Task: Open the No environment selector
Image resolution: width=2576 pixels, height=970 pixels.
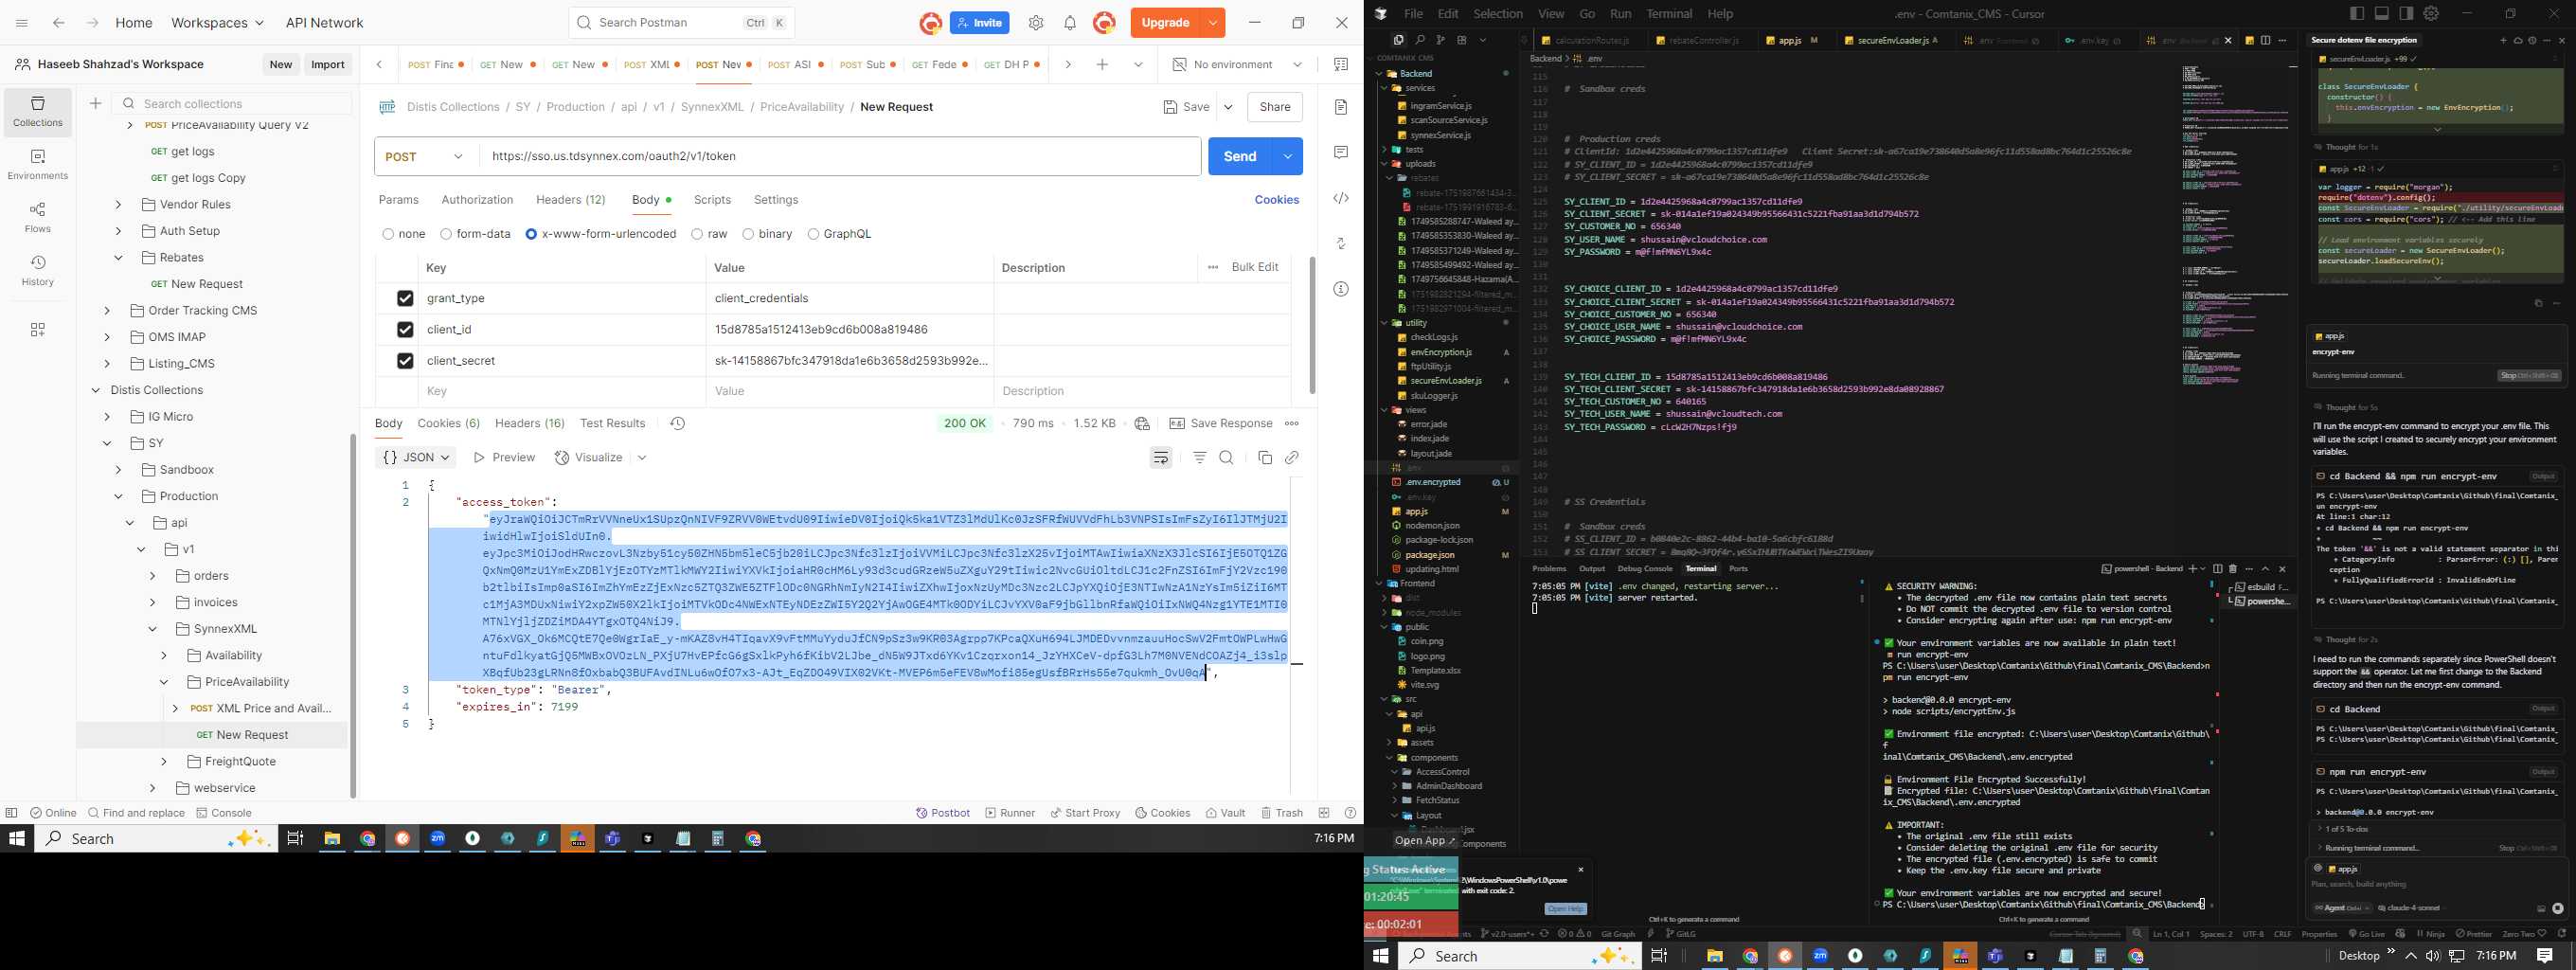Action: (x=1238, y=64)
